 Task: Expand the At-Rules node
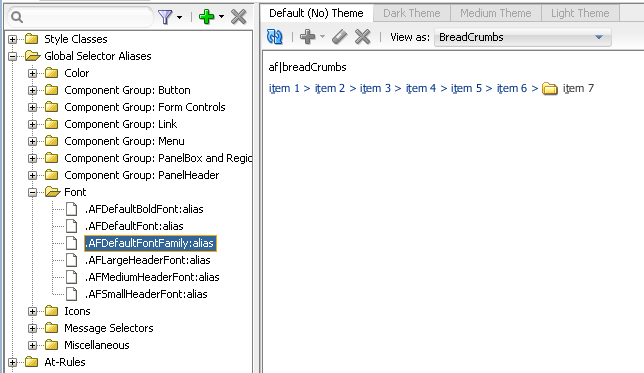coord(13,363)
